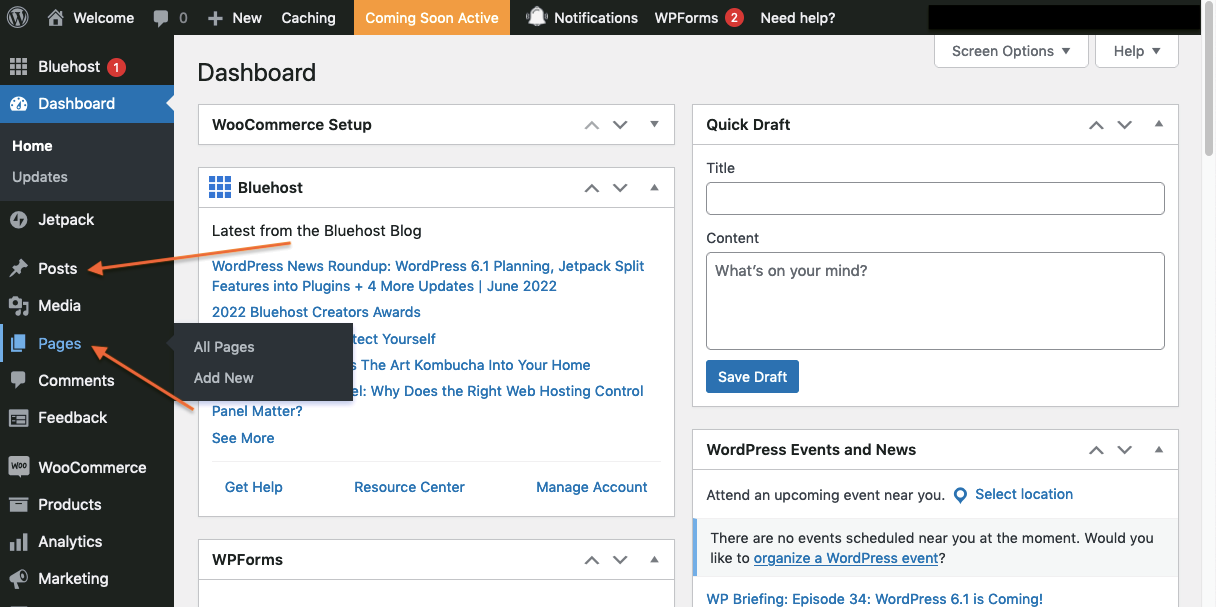1216x607 pixels.
Task: Click the plus icon next to New
Action: [x=215, y=18]
